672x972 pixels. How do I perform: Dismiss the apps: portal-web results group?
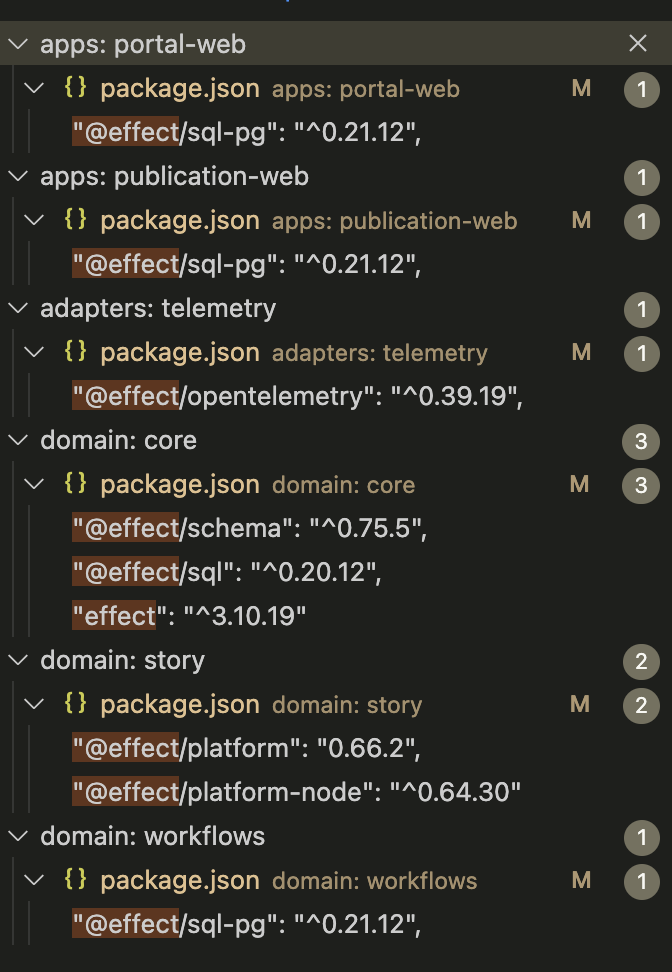[x=638, y=43]
